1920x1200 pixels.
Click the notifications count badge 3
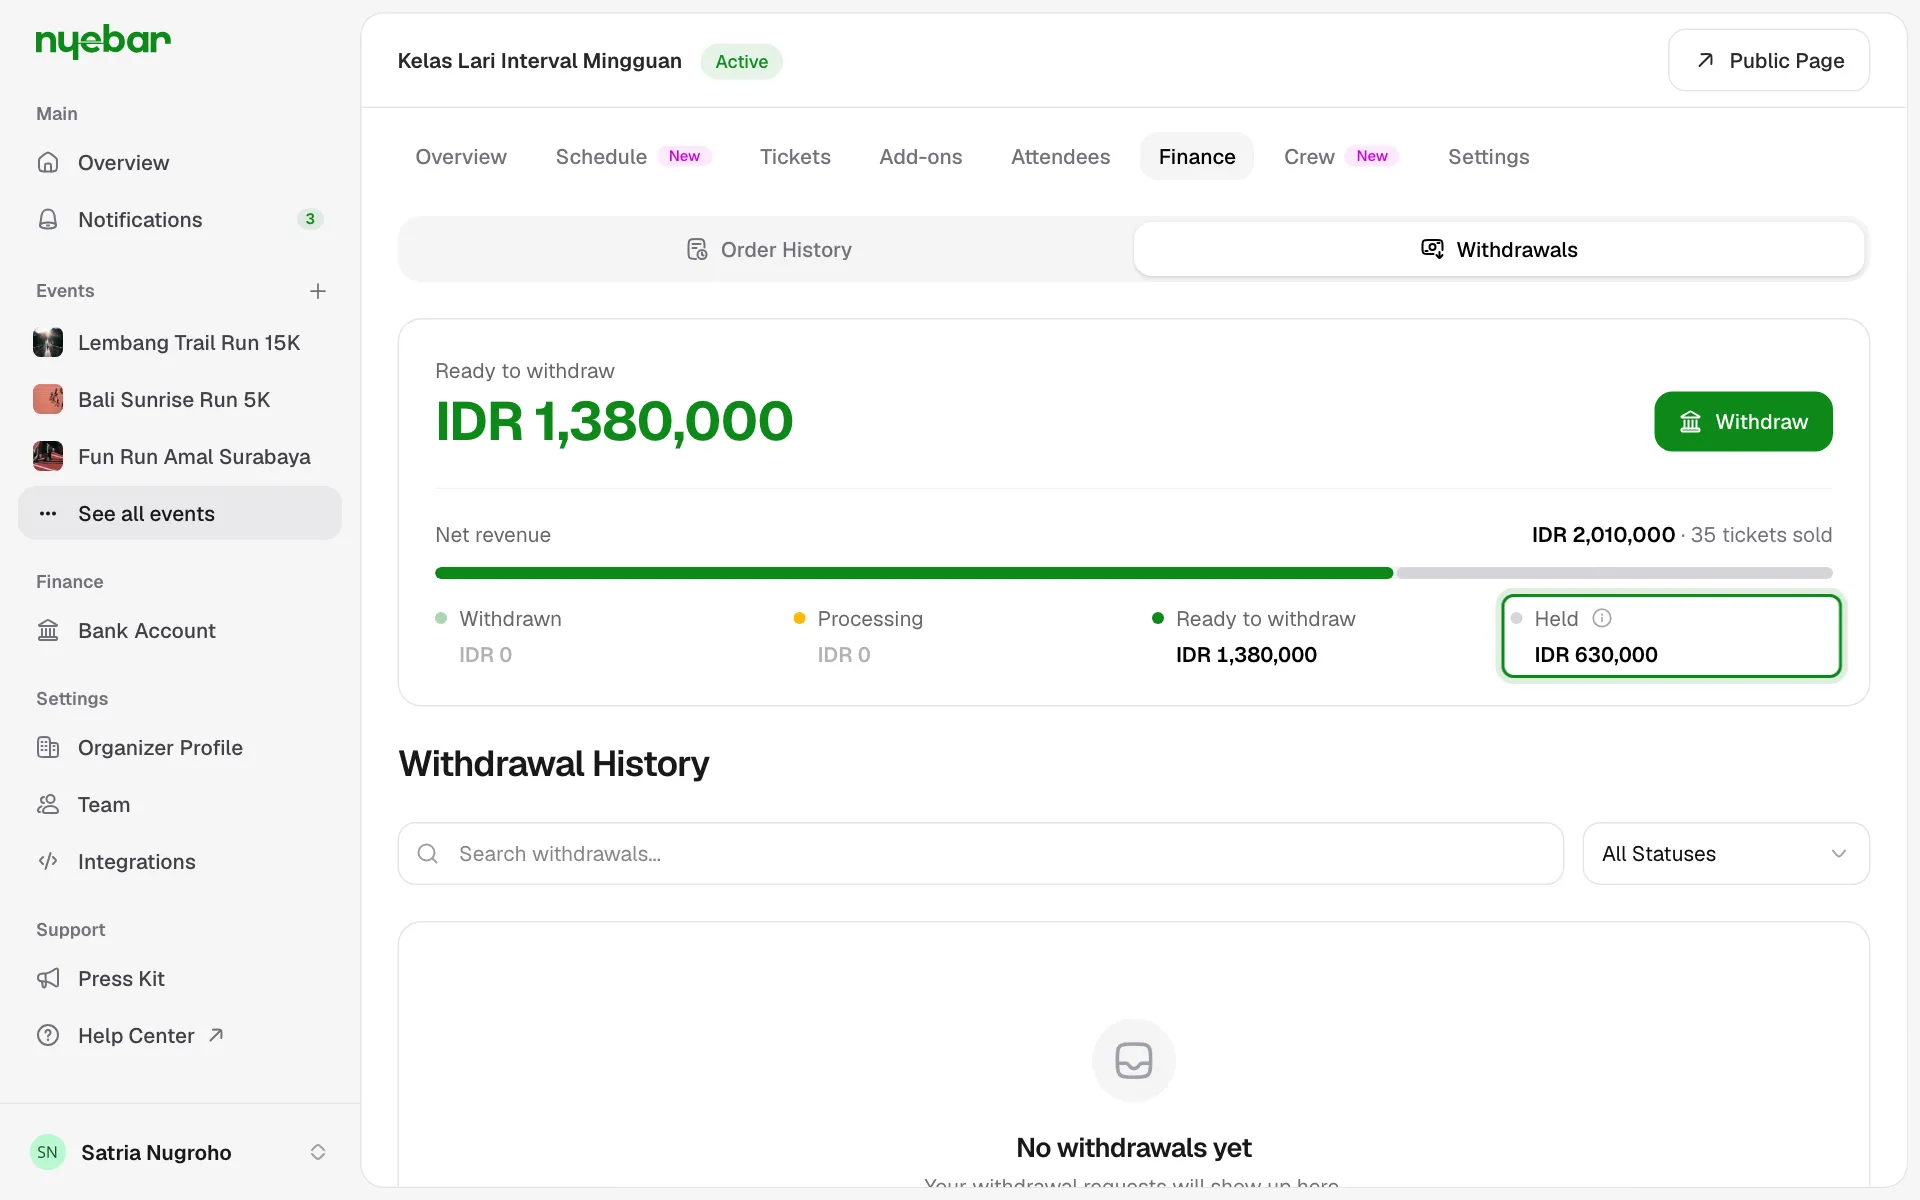[x=310, y=219]
